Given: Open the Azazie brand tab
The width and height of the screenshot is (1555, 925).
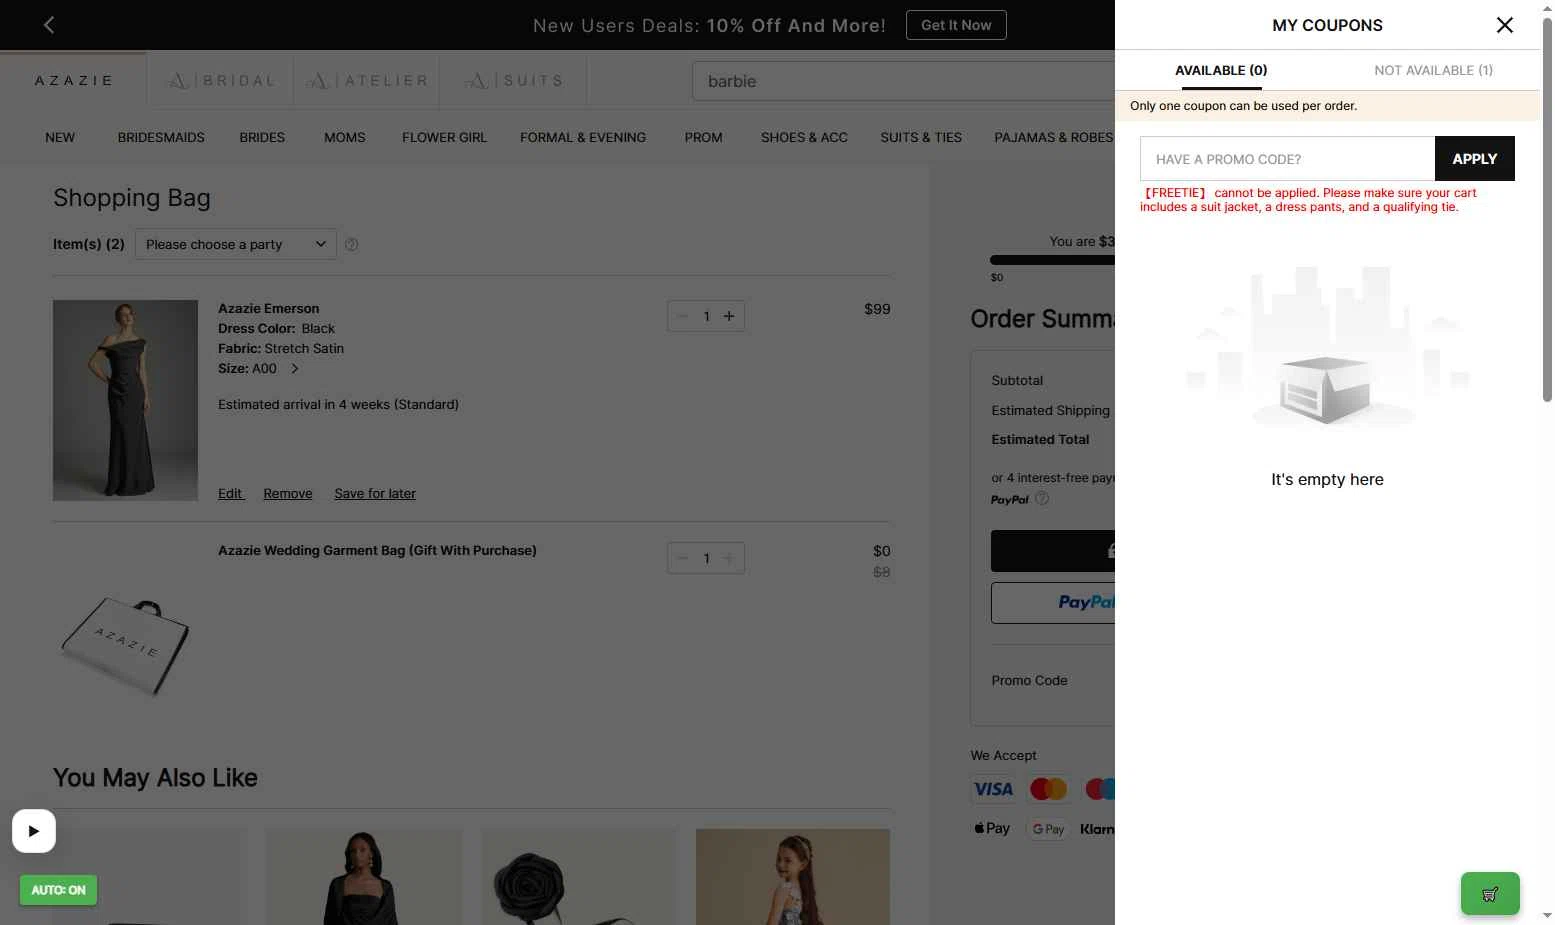Looking at the screenshot, I should [73, 80].
